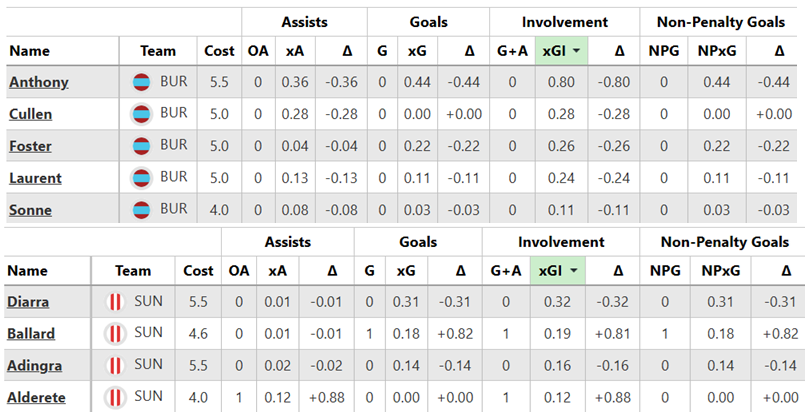The height and width of the screenshot is (416, 808).
Task: Sort Burnley table by the xA header
Action: pos(295,51)
